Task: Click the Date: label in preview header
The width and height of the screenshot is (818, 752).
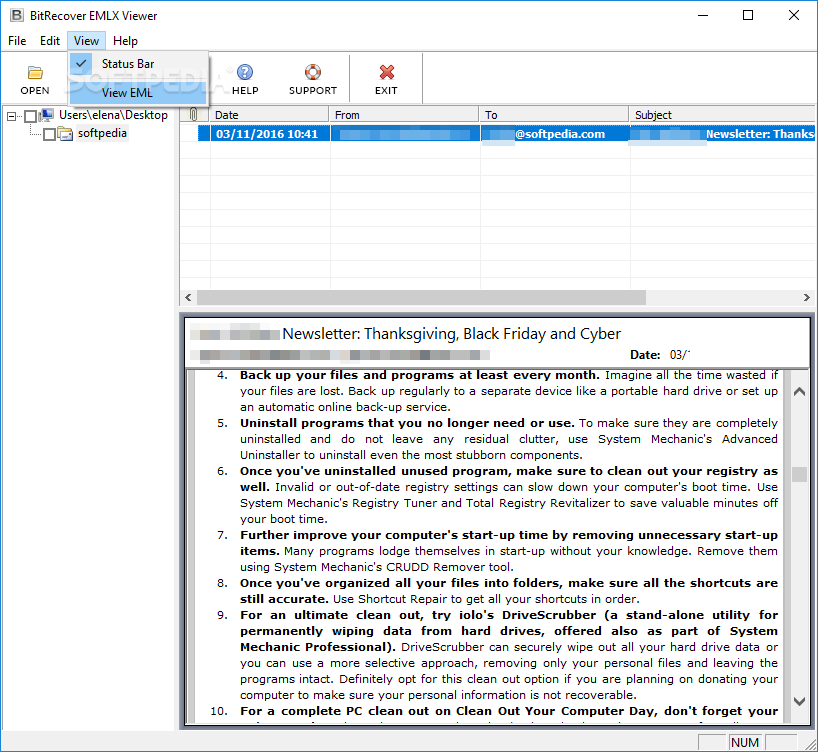Action: (x=645, y=355)
